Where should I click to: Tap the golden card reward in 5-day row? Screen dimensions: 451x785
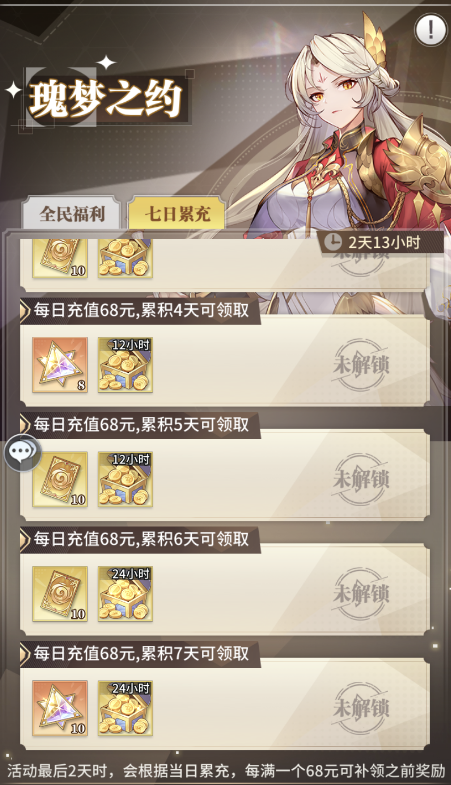[60, 479]
